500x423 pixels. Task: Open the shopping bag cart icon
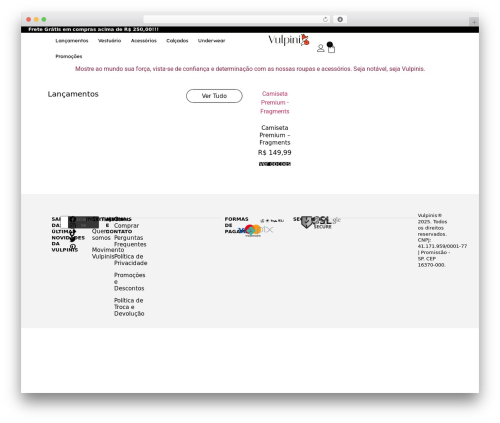331,49
